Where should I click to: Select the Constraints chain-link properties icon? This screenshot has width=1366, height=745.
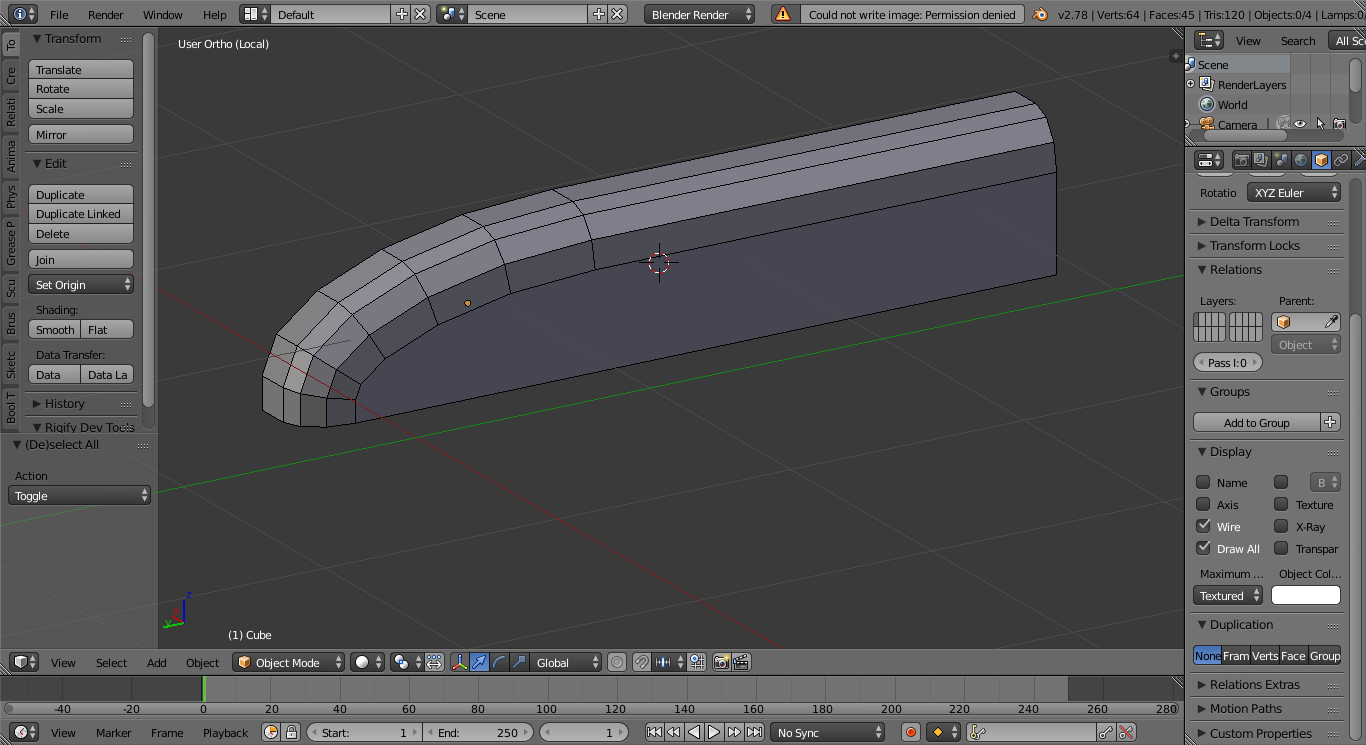1341,160
